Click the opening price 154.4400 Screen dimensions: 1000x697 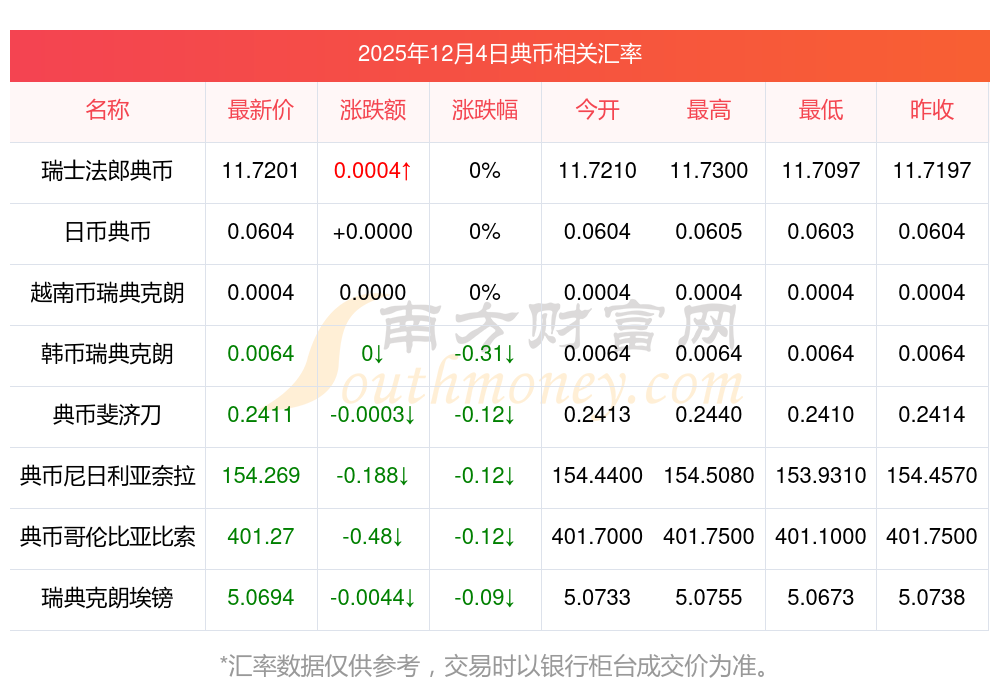[x=597, y=476]
